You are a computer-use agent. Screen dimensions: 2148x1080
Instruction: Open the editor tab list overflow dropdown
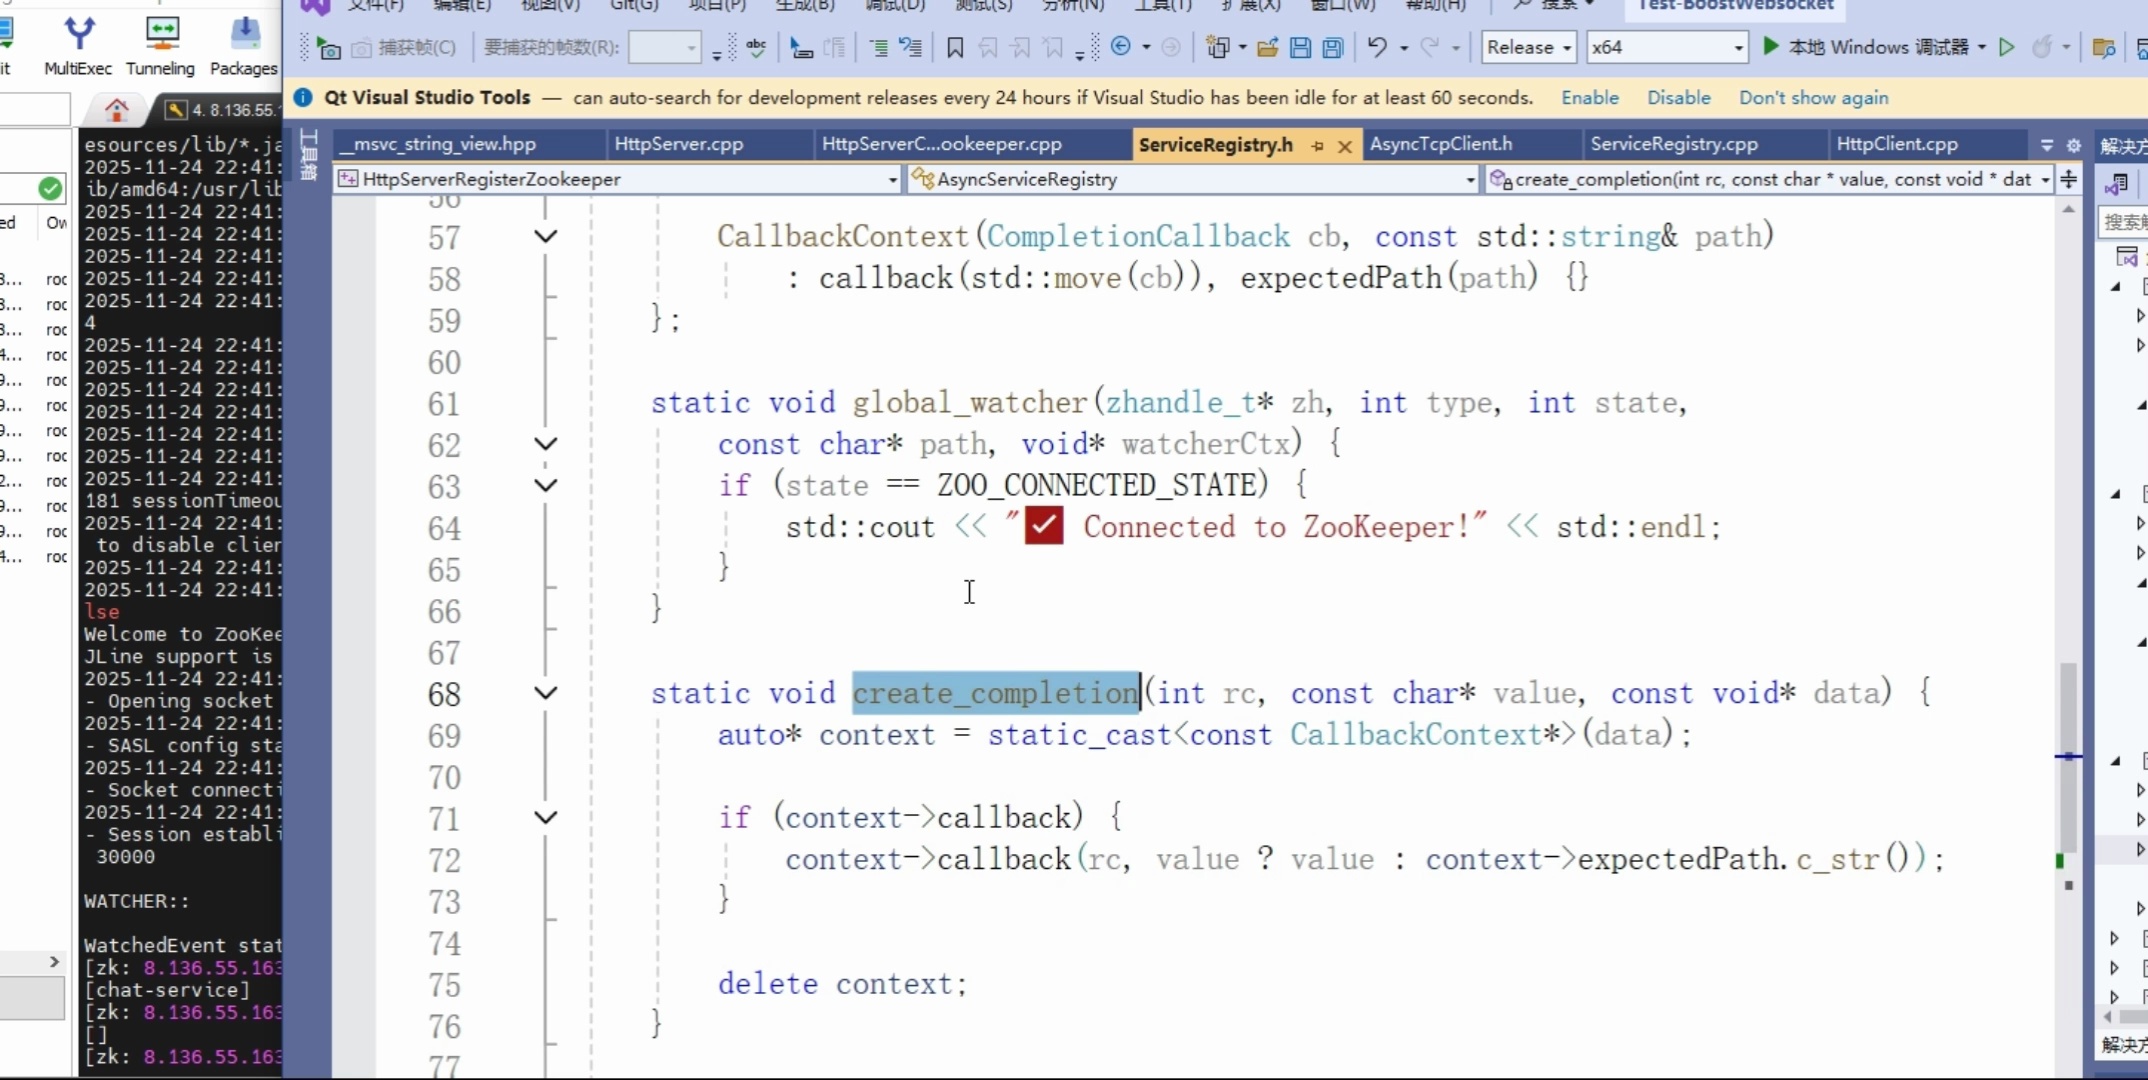tap(2047, 145)
